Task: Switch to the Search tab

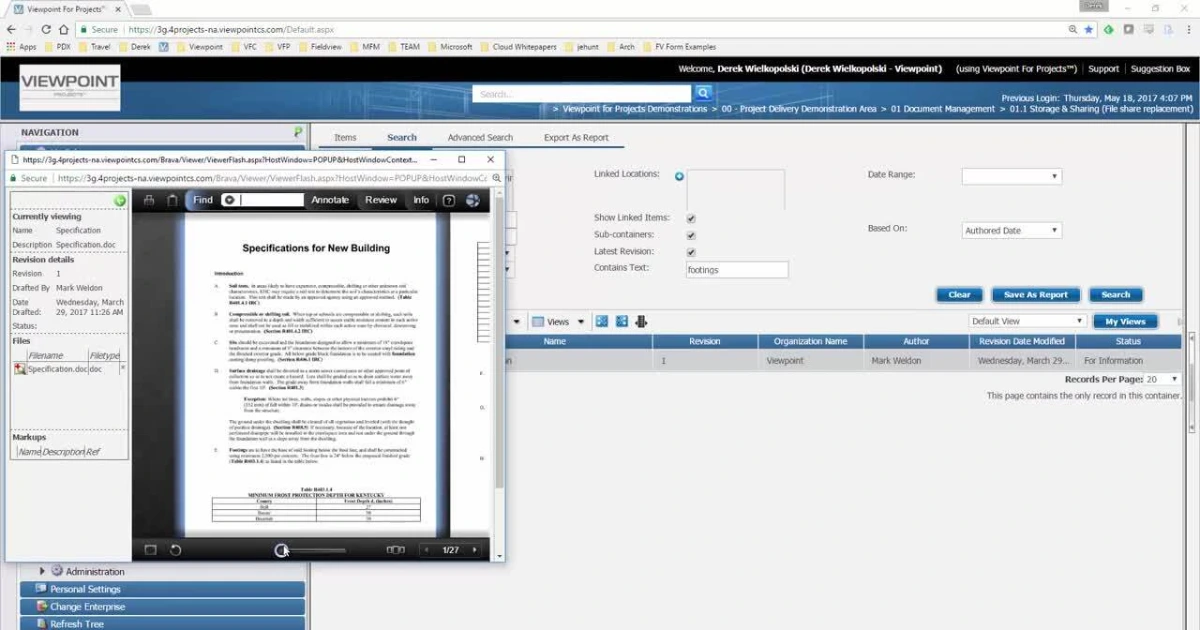Action: [x=402, y=137]
